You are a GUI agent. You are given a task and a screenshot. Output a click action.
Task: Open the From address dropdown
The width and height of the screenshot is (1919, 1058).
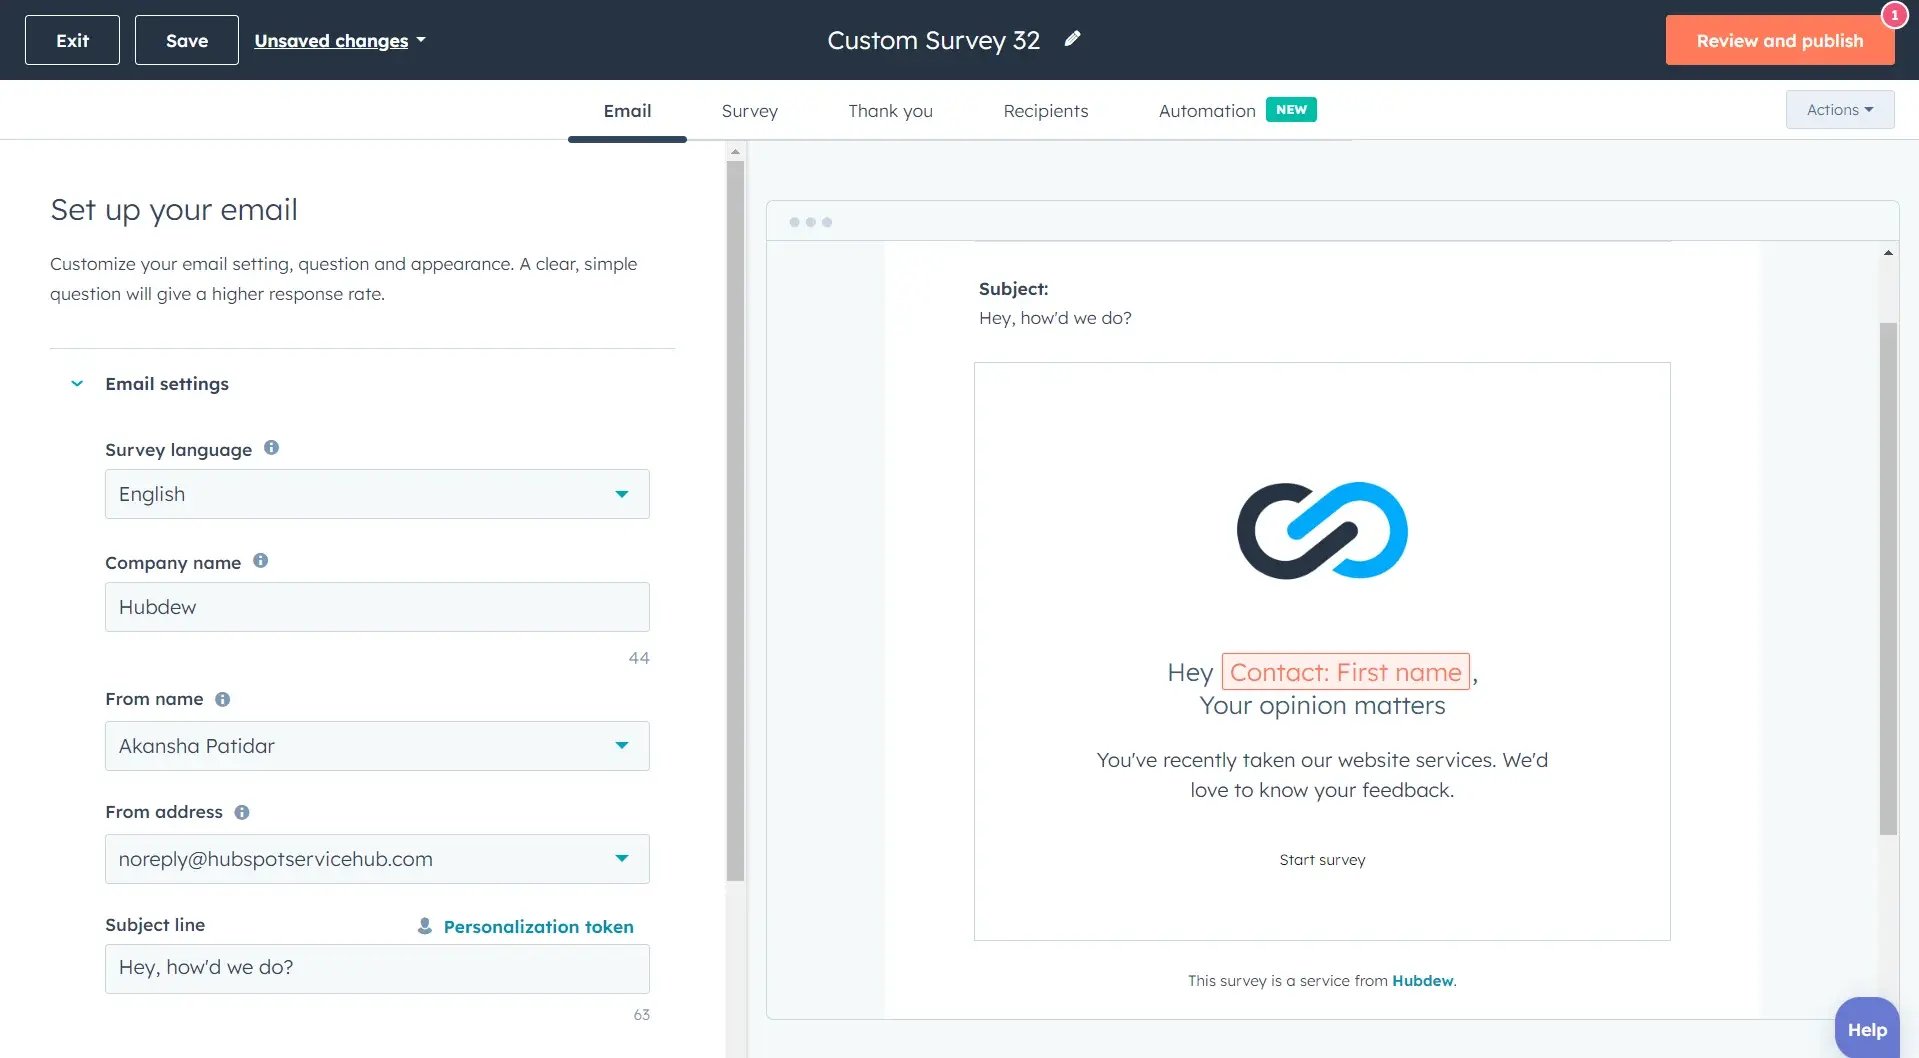pyautogui.click(x=377, y=859)
